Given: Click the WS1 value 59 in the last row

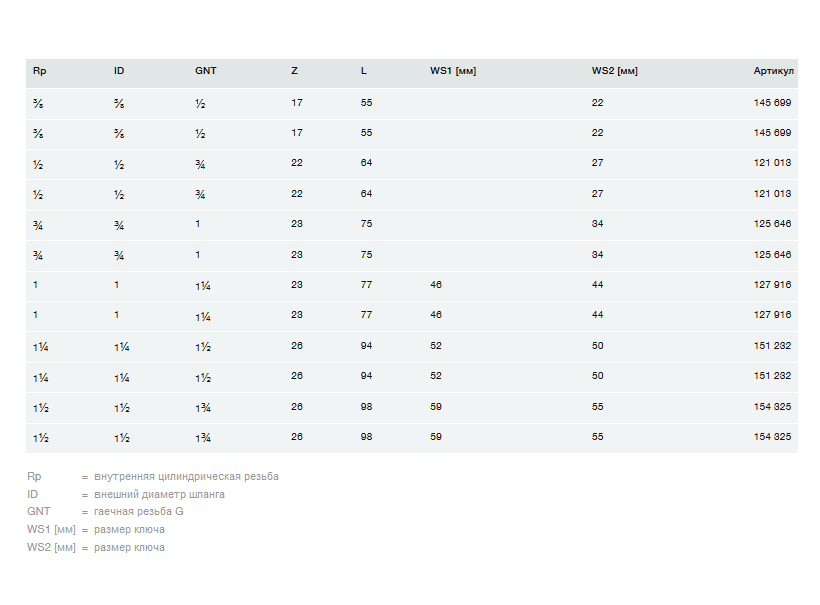Looking at the screenshot, I should point(436,437).
